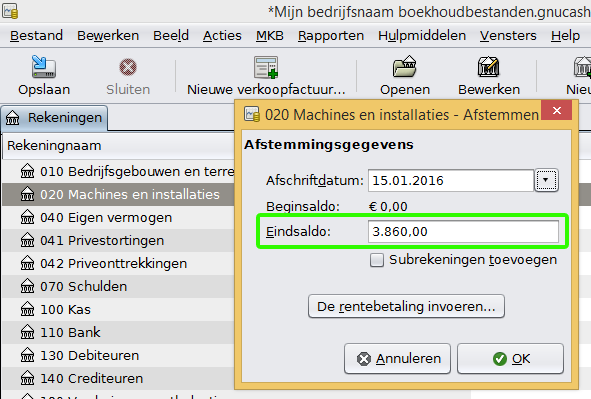Click the Eindsaldo amount field
The image size is (591, 399).
[x=463, y=231]
